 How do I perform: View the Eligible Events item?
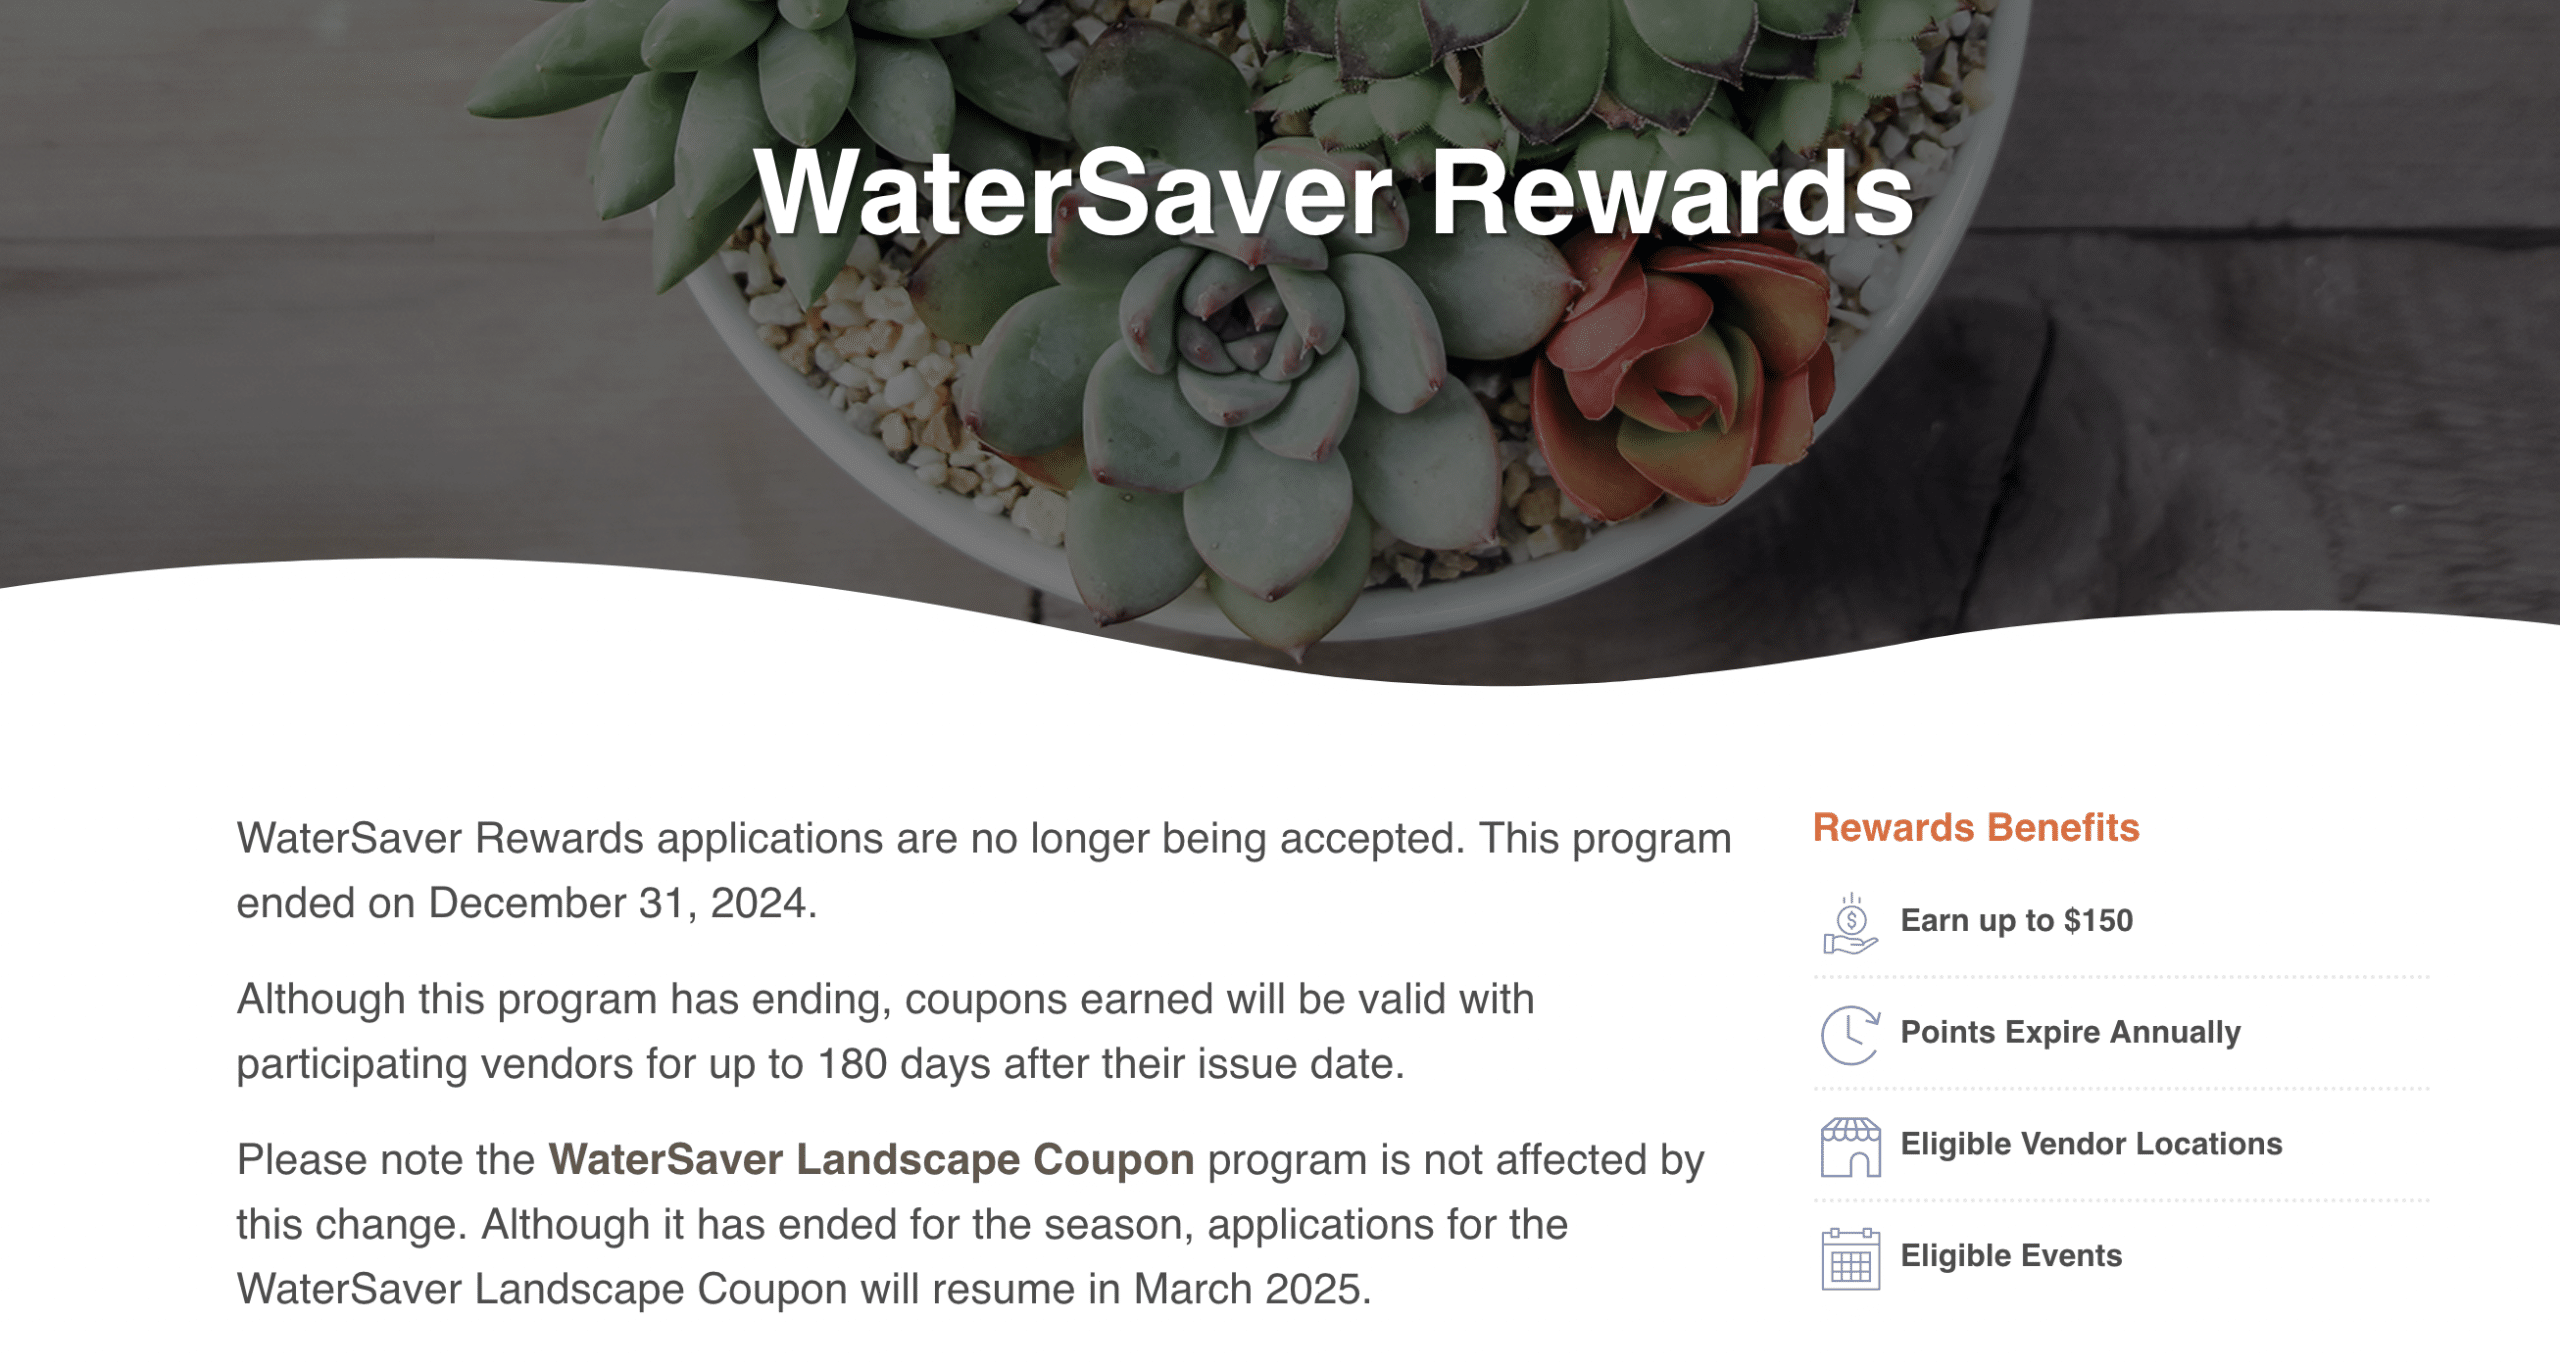click(2011, 1256)
